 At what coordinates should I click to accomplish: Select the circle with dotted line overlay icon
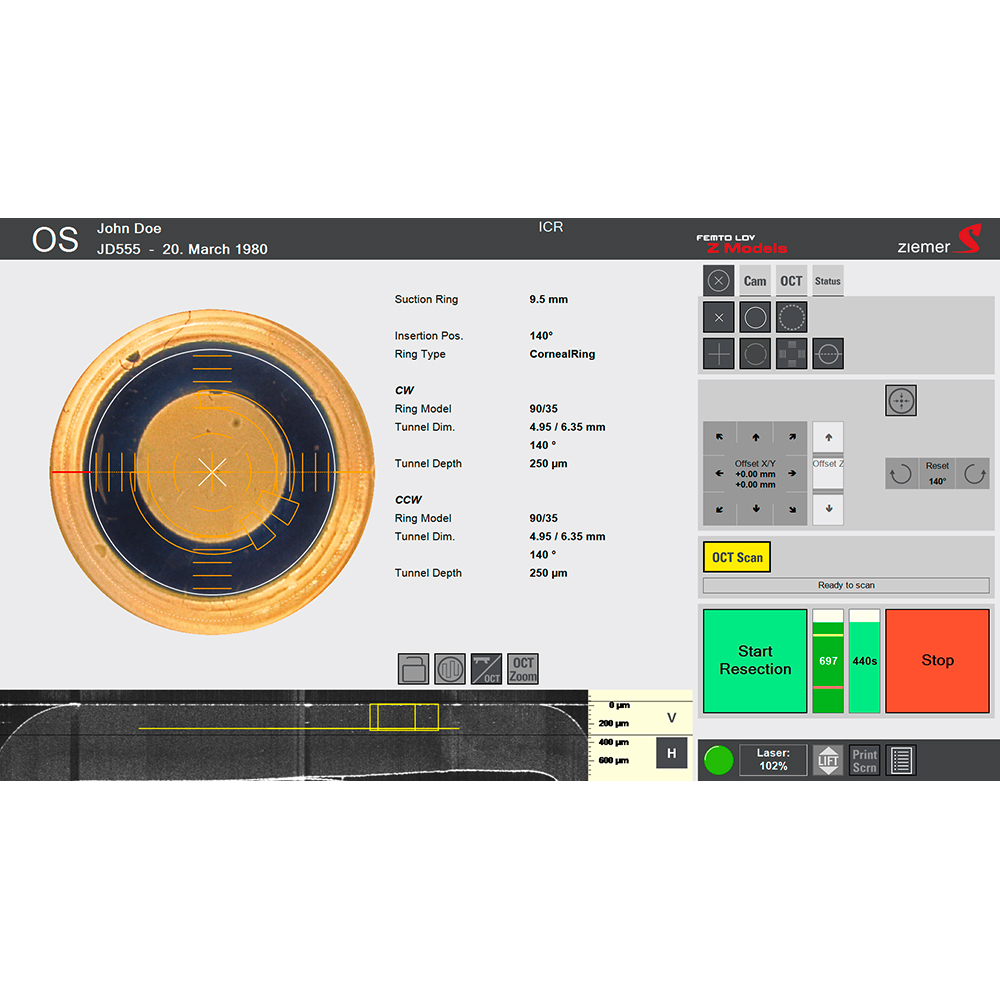(x=828, y=353)
